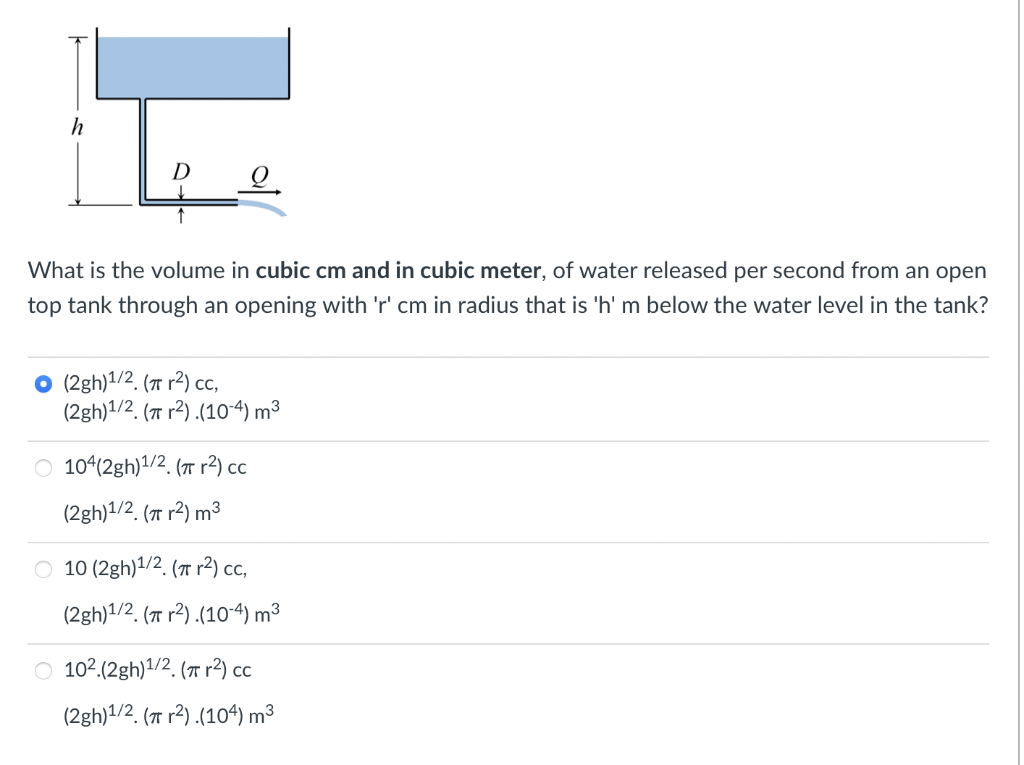Viewport: 1024px width, 765px height.
Task: Click the second option's m³ expression
Action: 140,511
